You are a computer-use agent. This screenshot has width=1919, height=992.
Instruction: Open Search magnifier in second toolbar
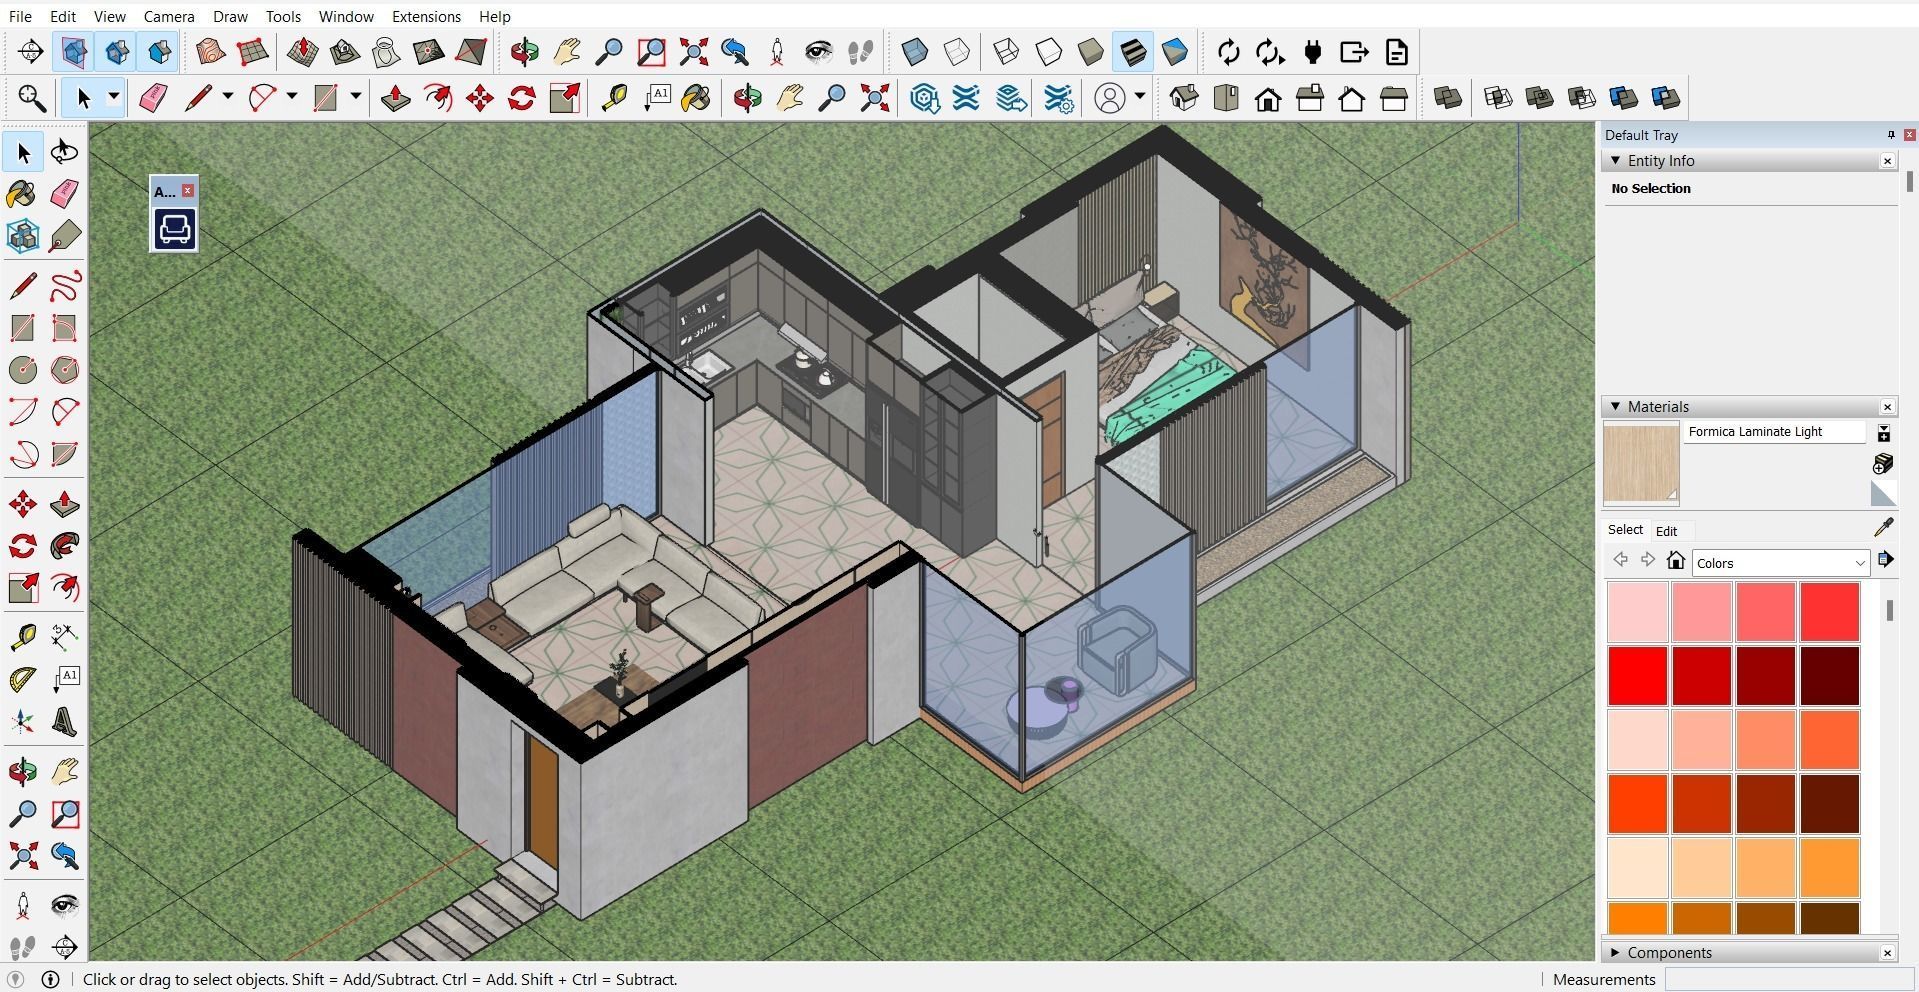click(31, 98)
